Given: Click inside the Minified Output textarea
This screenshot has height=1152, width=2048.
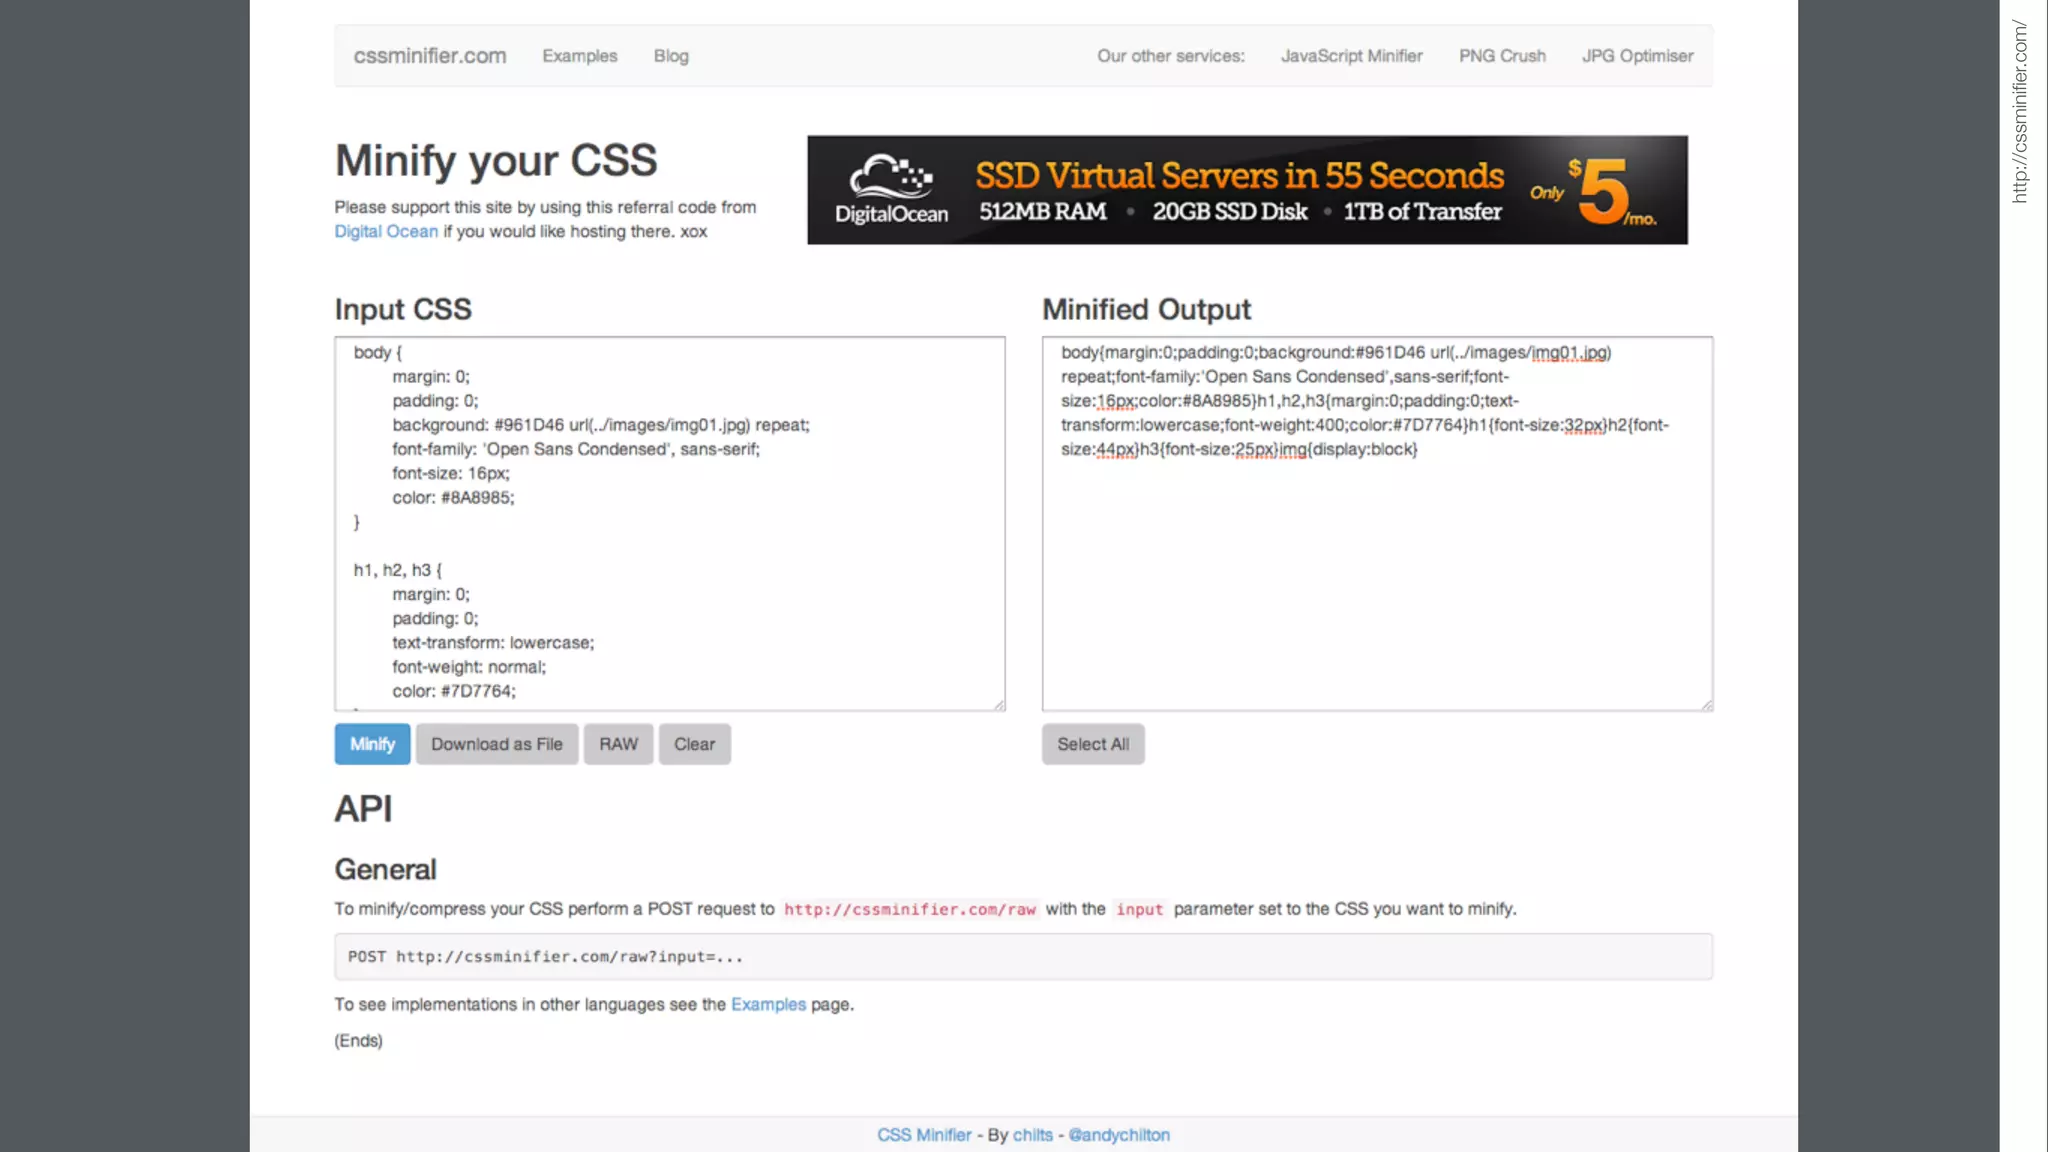Looking at the screenshot, I should (1377, 523).
